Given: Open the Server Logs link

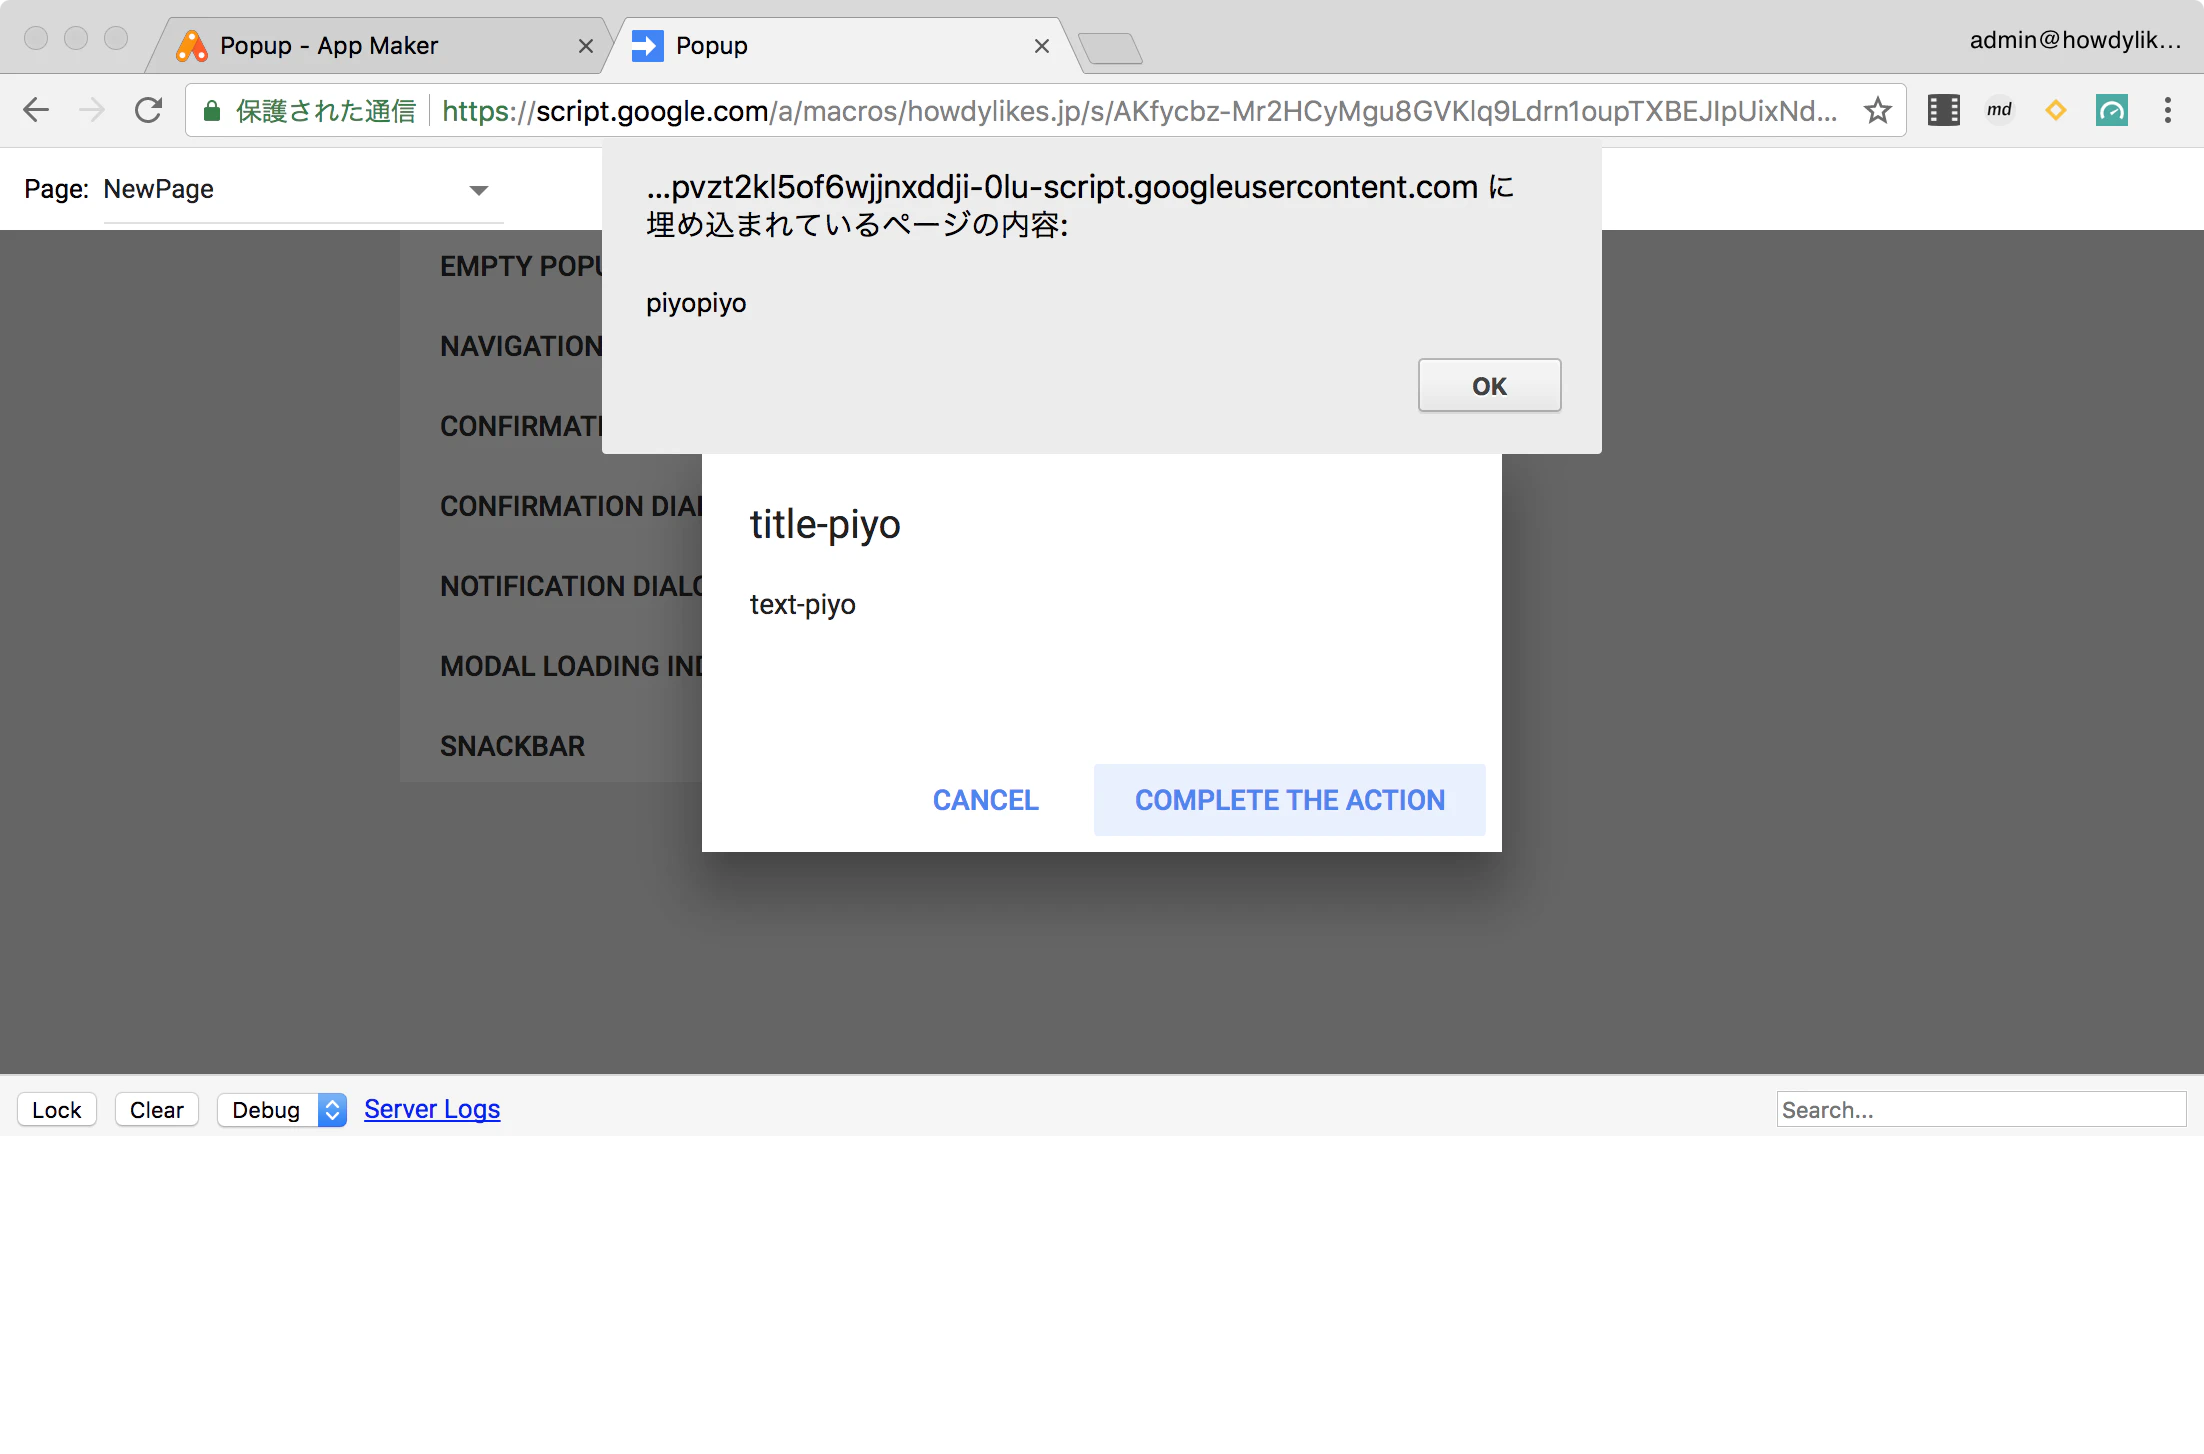Looking at the screenshot, I should pyautogui.click(x=432, y=1109).
